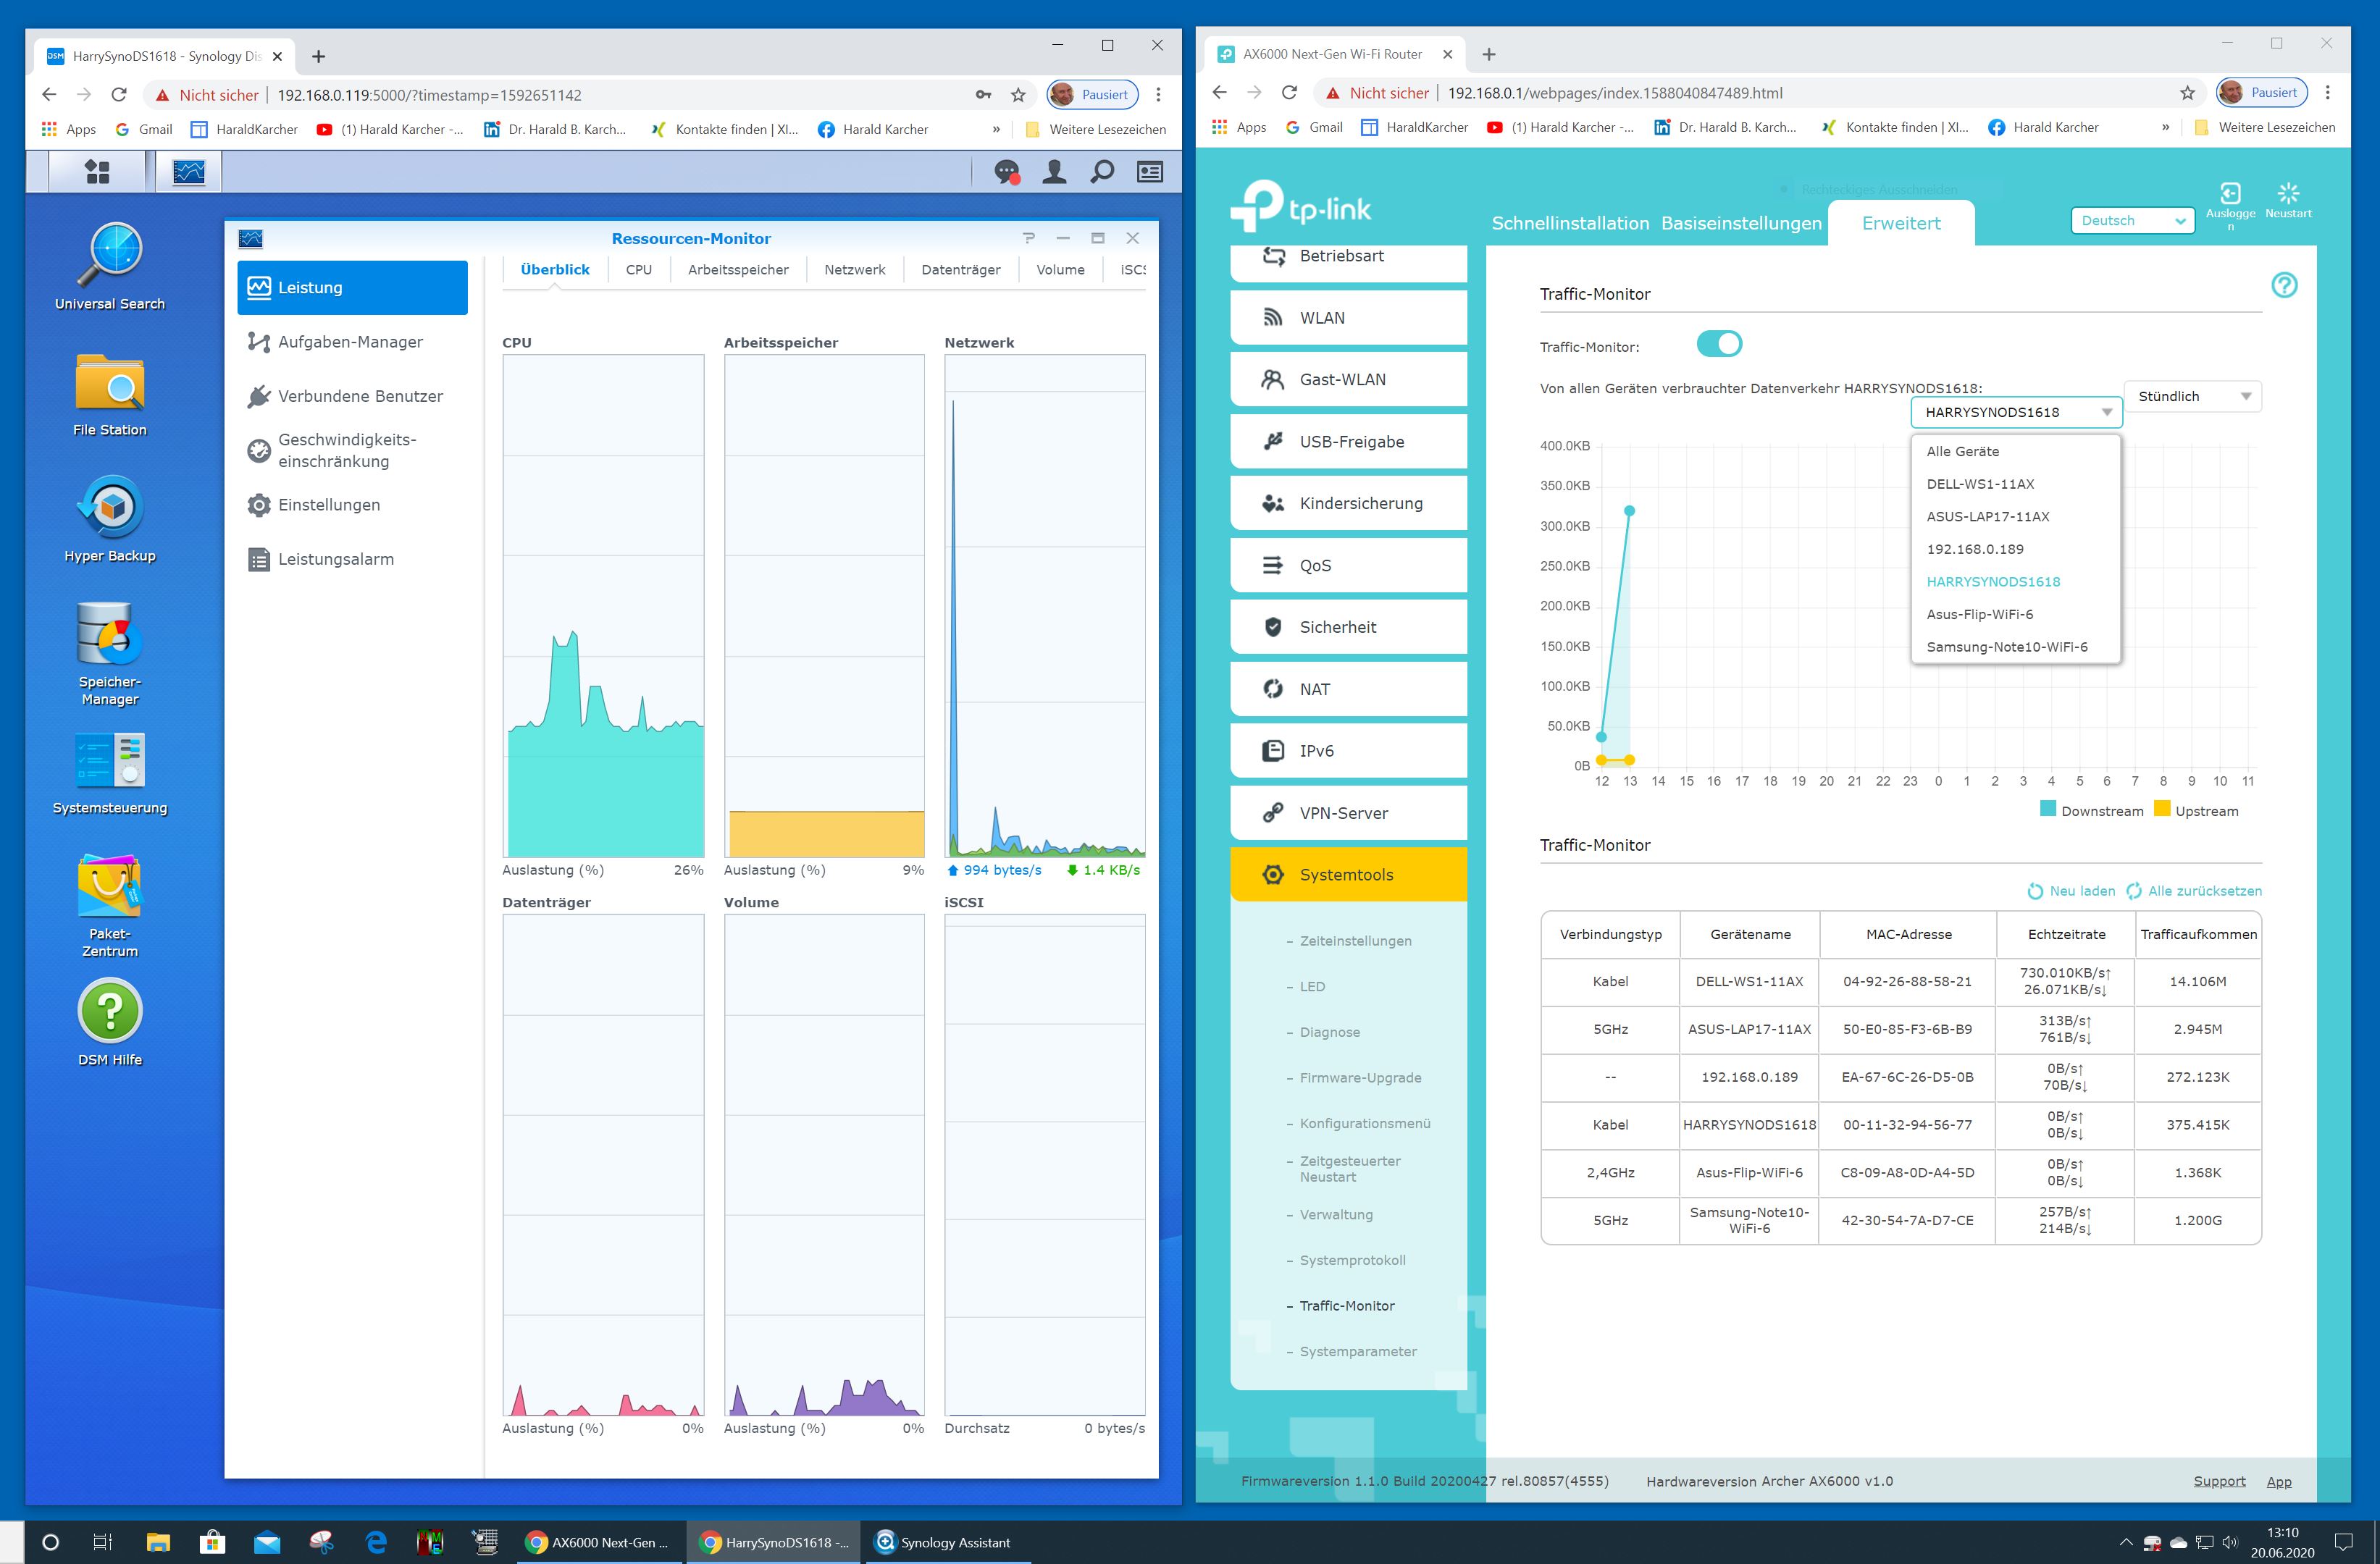Screen dimensions: 2380x1564
Task: Open Universal Search desktop icon
Action: click(x=110, y=253)
